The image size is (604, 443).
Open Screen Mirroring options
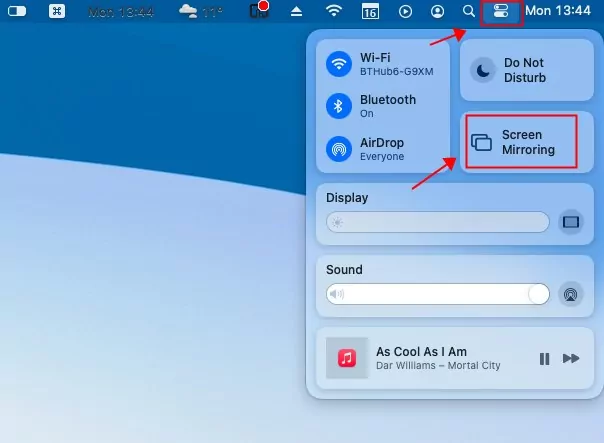[x=527, y=142]
